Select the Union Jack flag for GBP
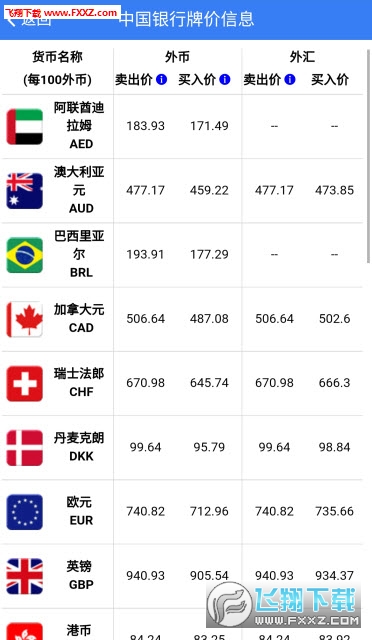 pos(25,576)
